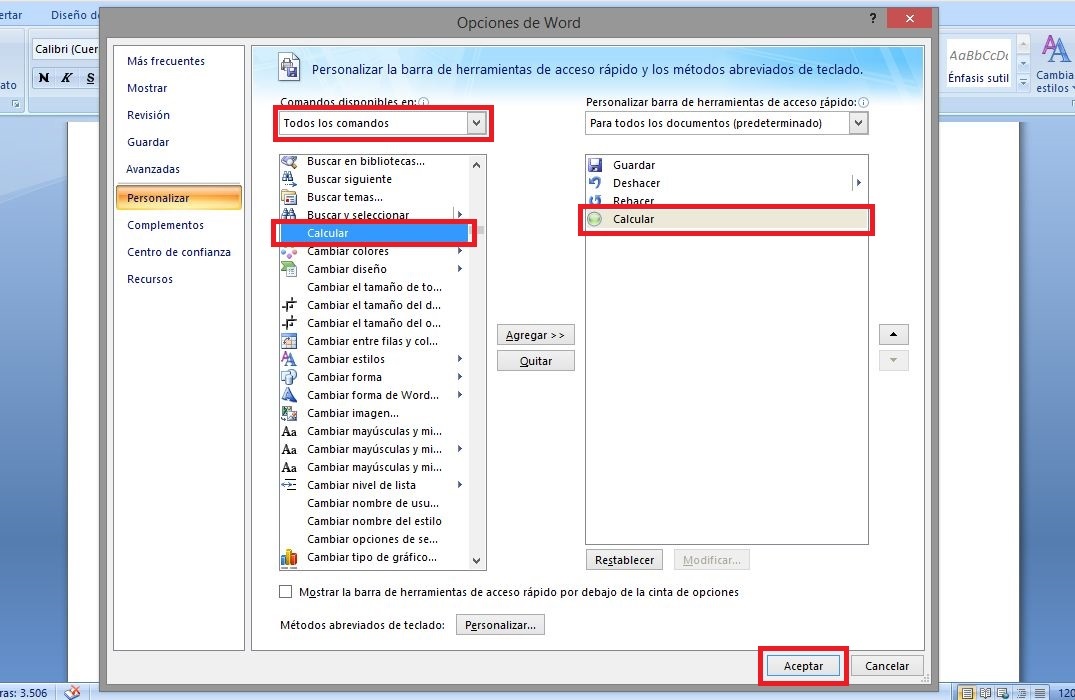Select Cambiar nombre de usu... command
1075x700 pixels.
[374, 503]
